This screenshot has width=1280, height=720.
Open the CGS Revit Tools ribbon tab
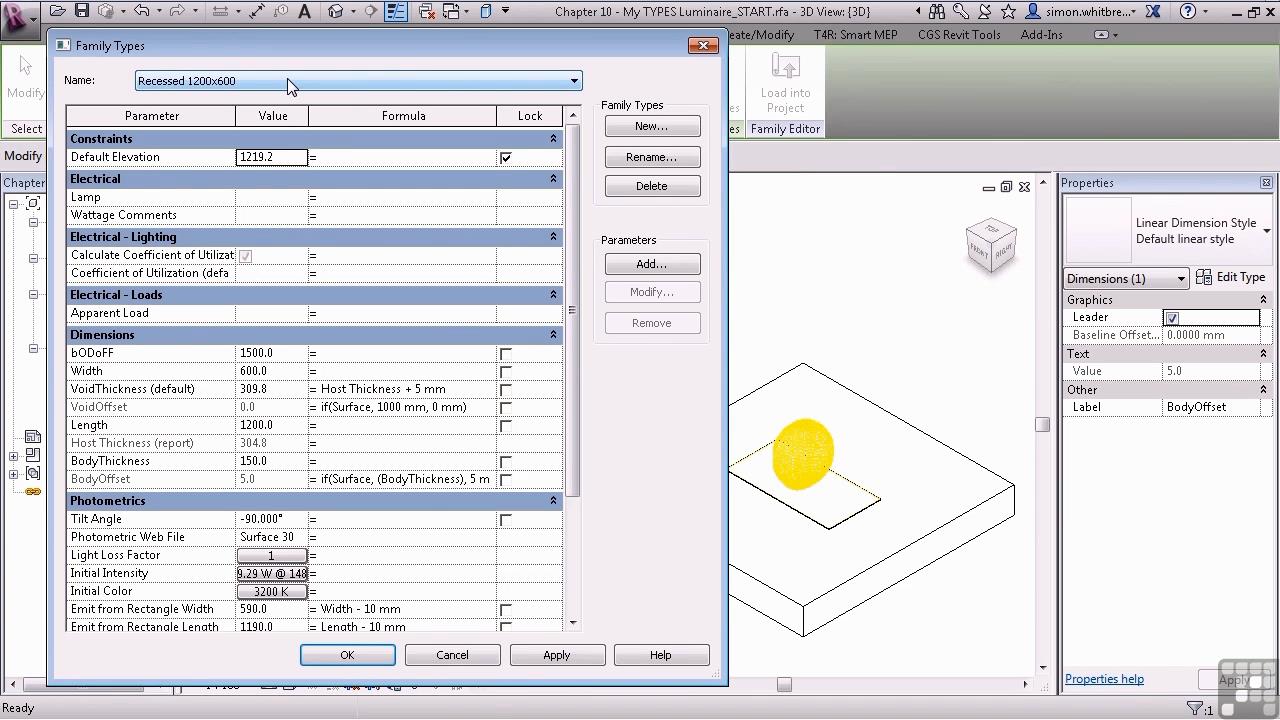[x=959, y=34]
